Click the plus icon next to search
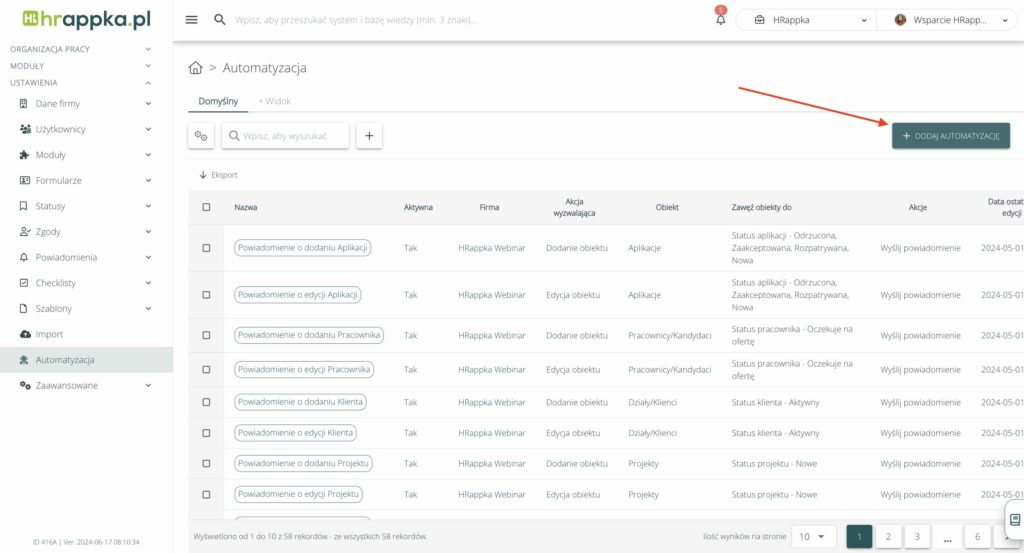This screenshot has width=1024, height=553. 369,136
